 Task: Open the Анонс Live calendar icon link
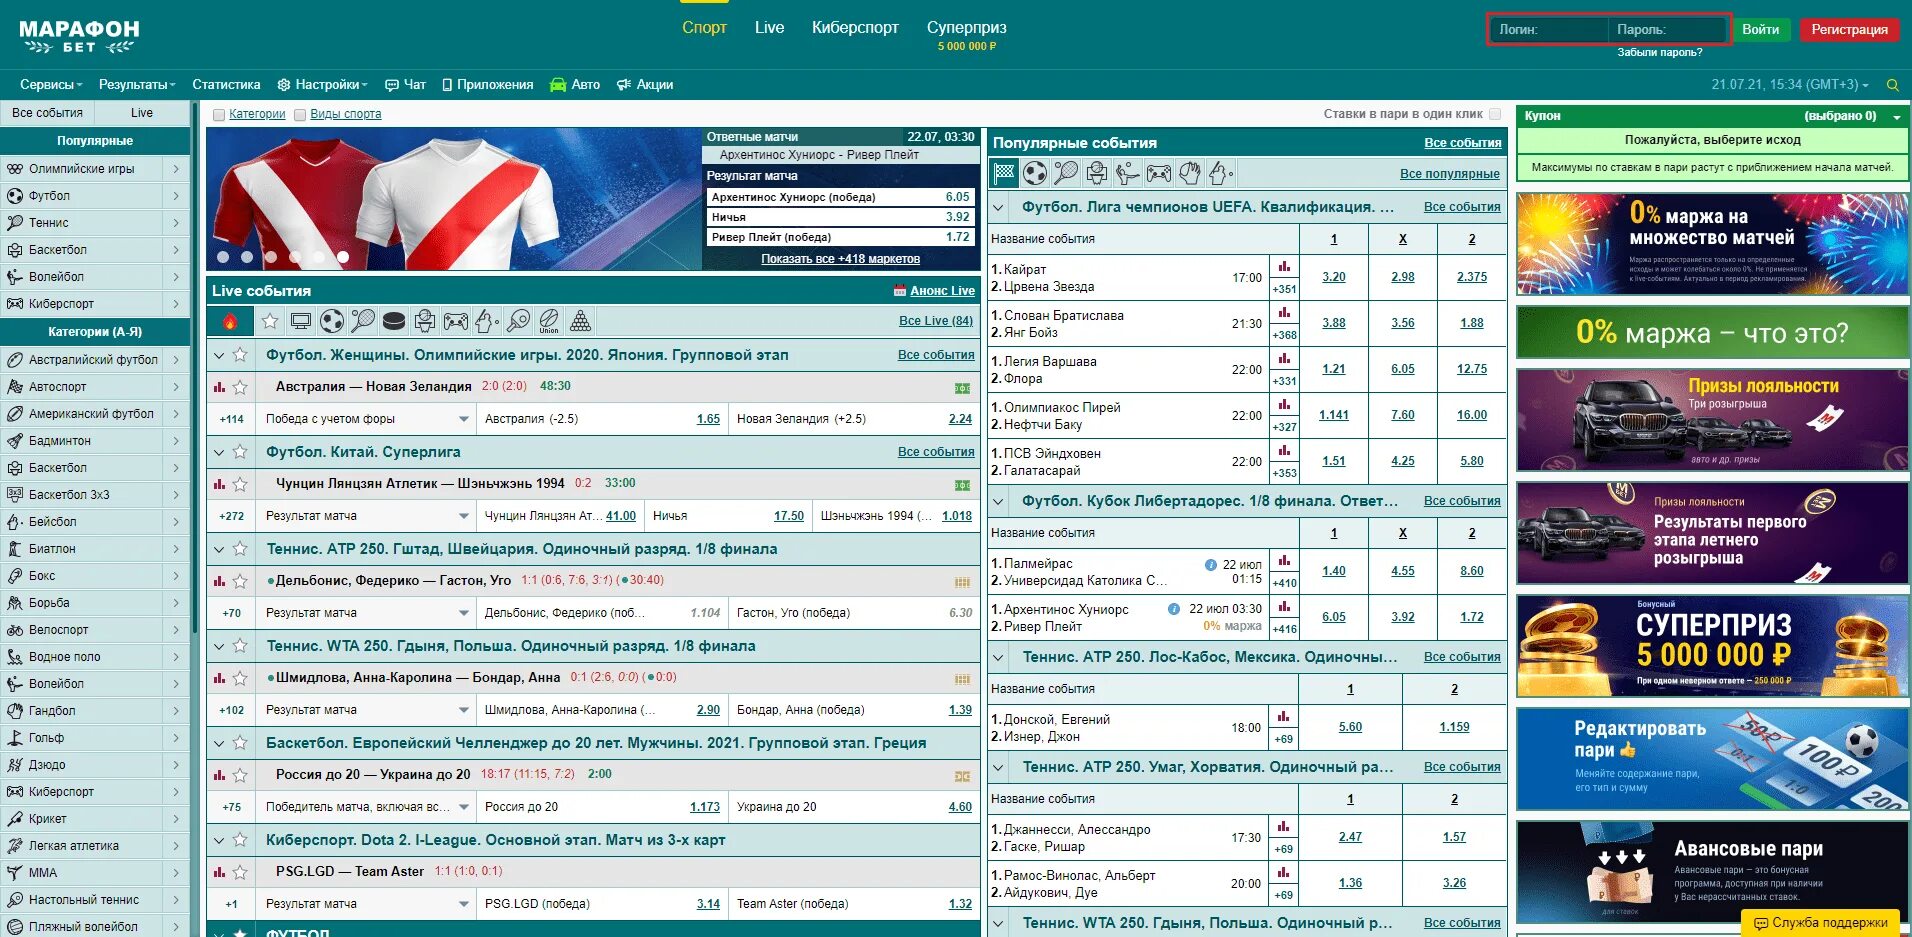coord(900,291)
